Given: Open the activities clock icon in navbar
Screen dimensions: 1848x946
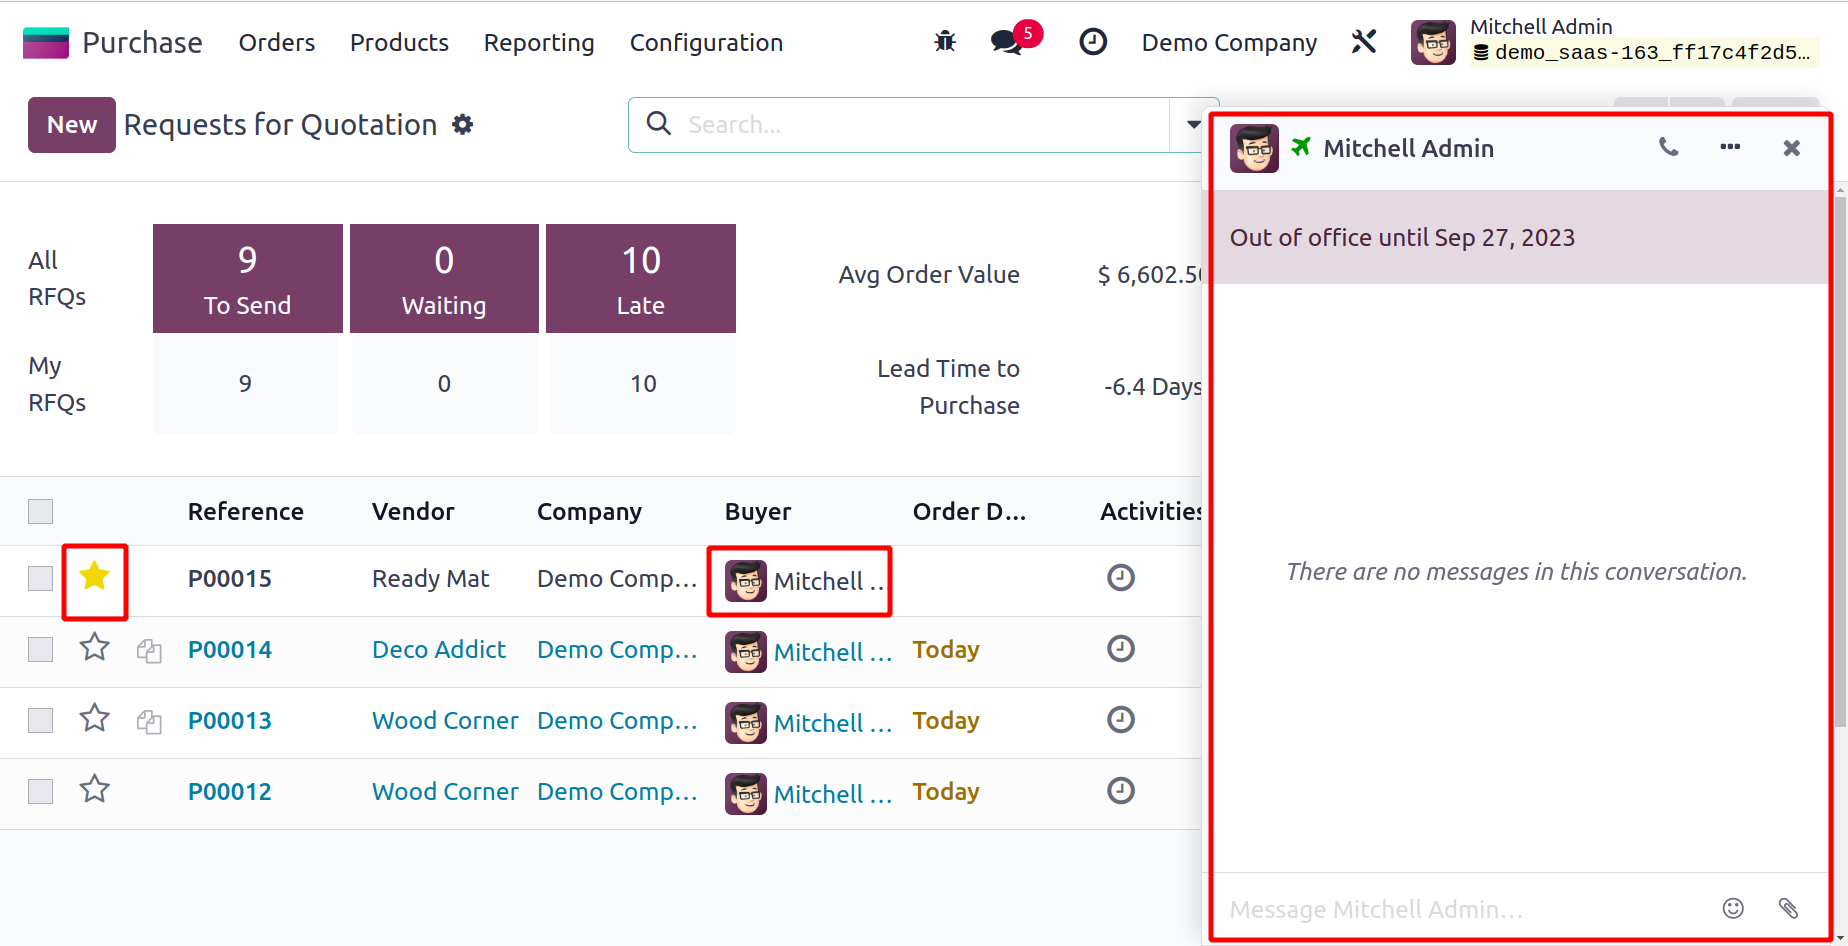Looking at the screenshot, I should click(1093, 42).
